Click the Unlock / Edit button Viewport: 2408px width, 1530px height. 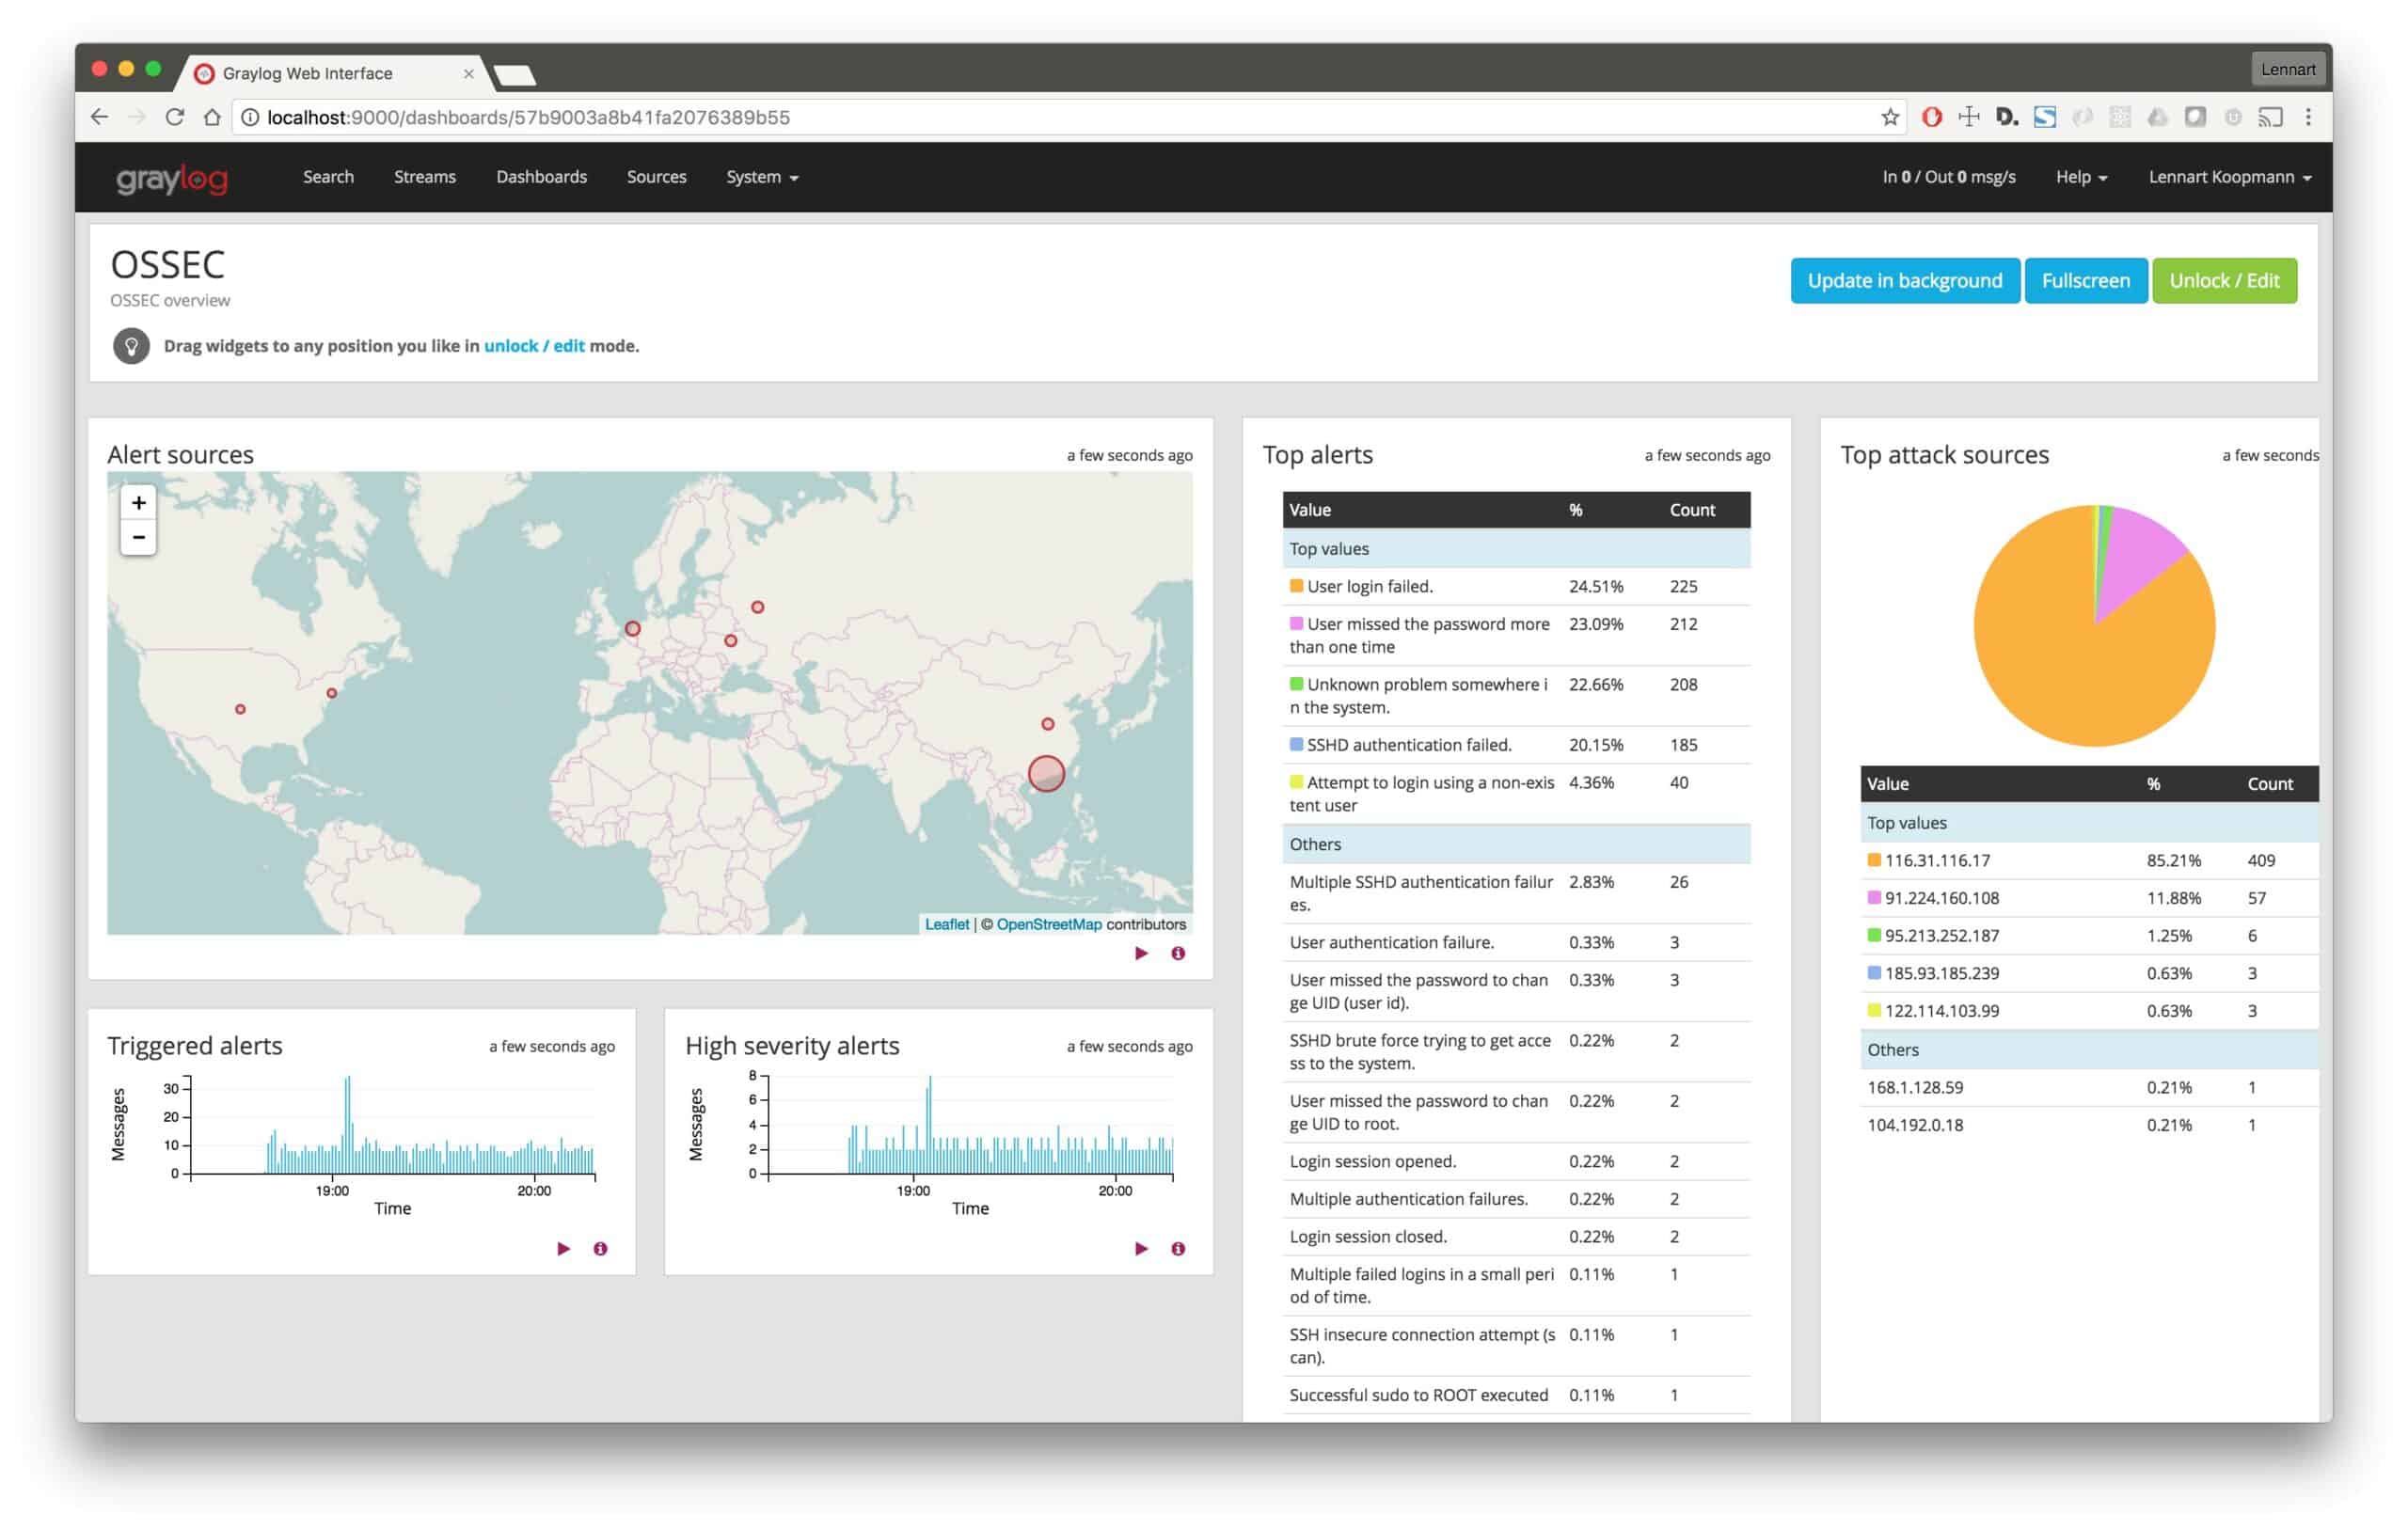click(2223, 281)
